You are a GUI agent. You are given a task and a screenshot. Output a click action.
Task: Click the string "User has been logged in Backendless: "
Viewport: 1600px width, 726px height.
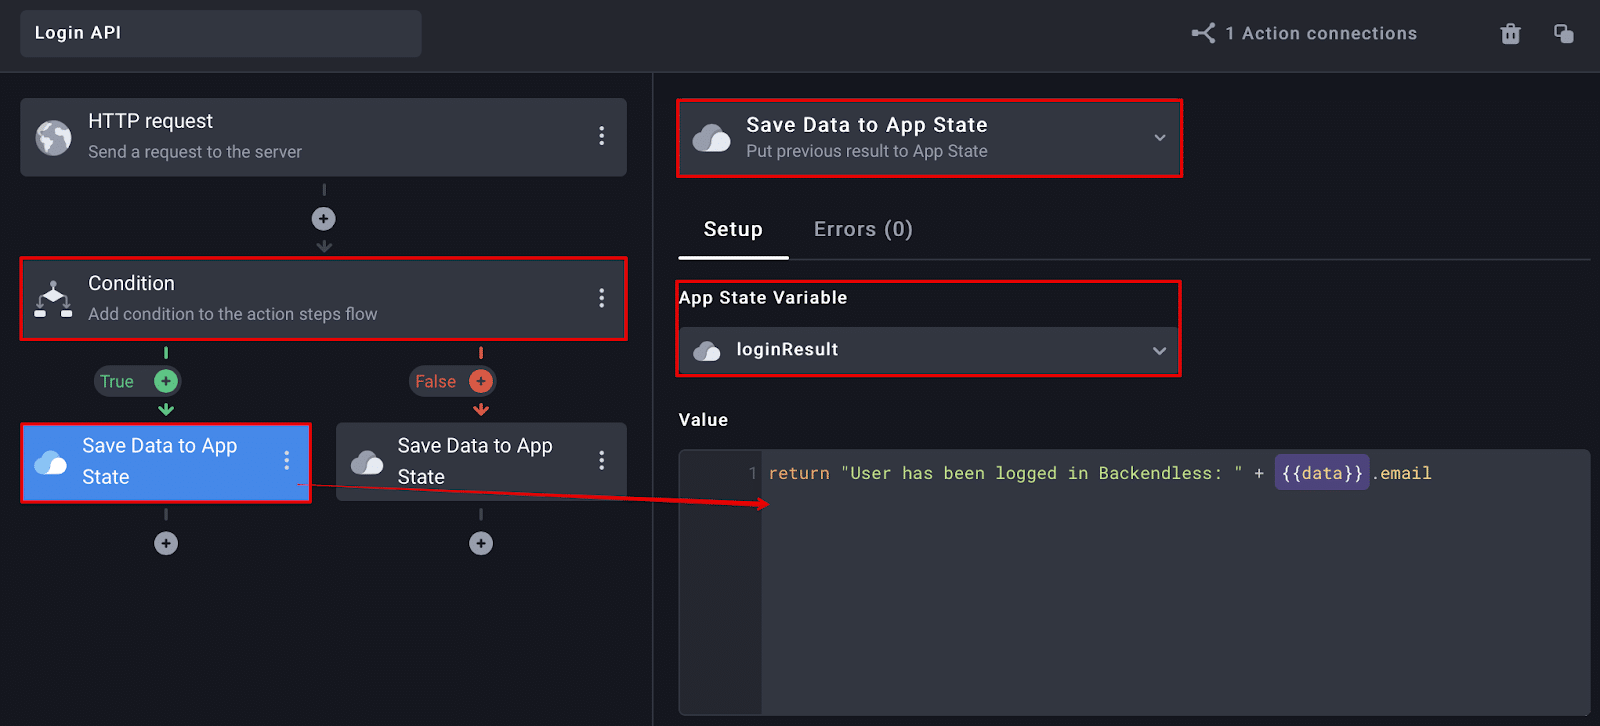point(1041,473)
